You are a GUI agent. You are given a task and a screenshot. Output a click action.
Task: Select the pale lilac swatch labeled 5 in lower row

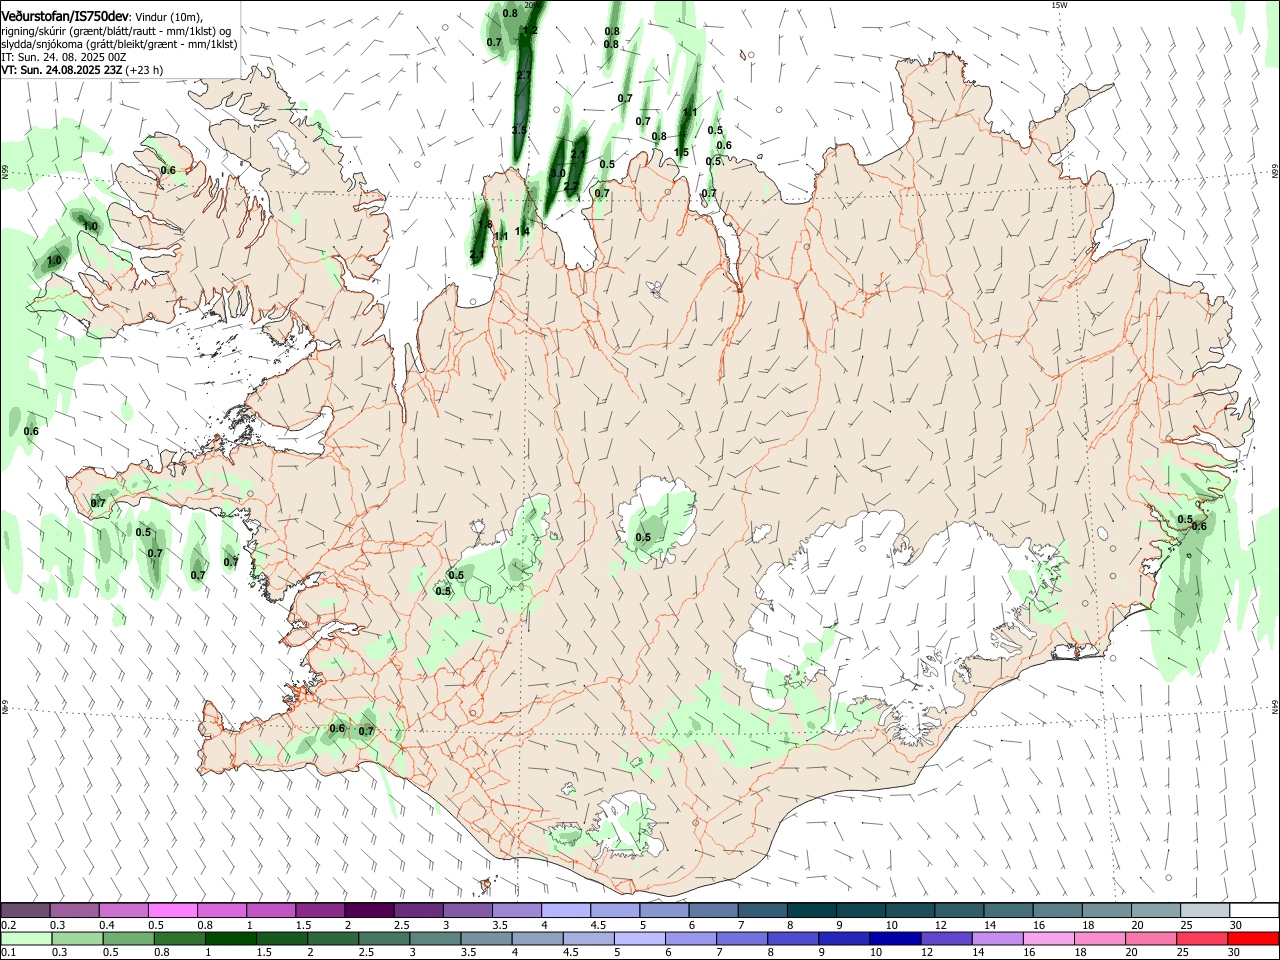[640, 938]
